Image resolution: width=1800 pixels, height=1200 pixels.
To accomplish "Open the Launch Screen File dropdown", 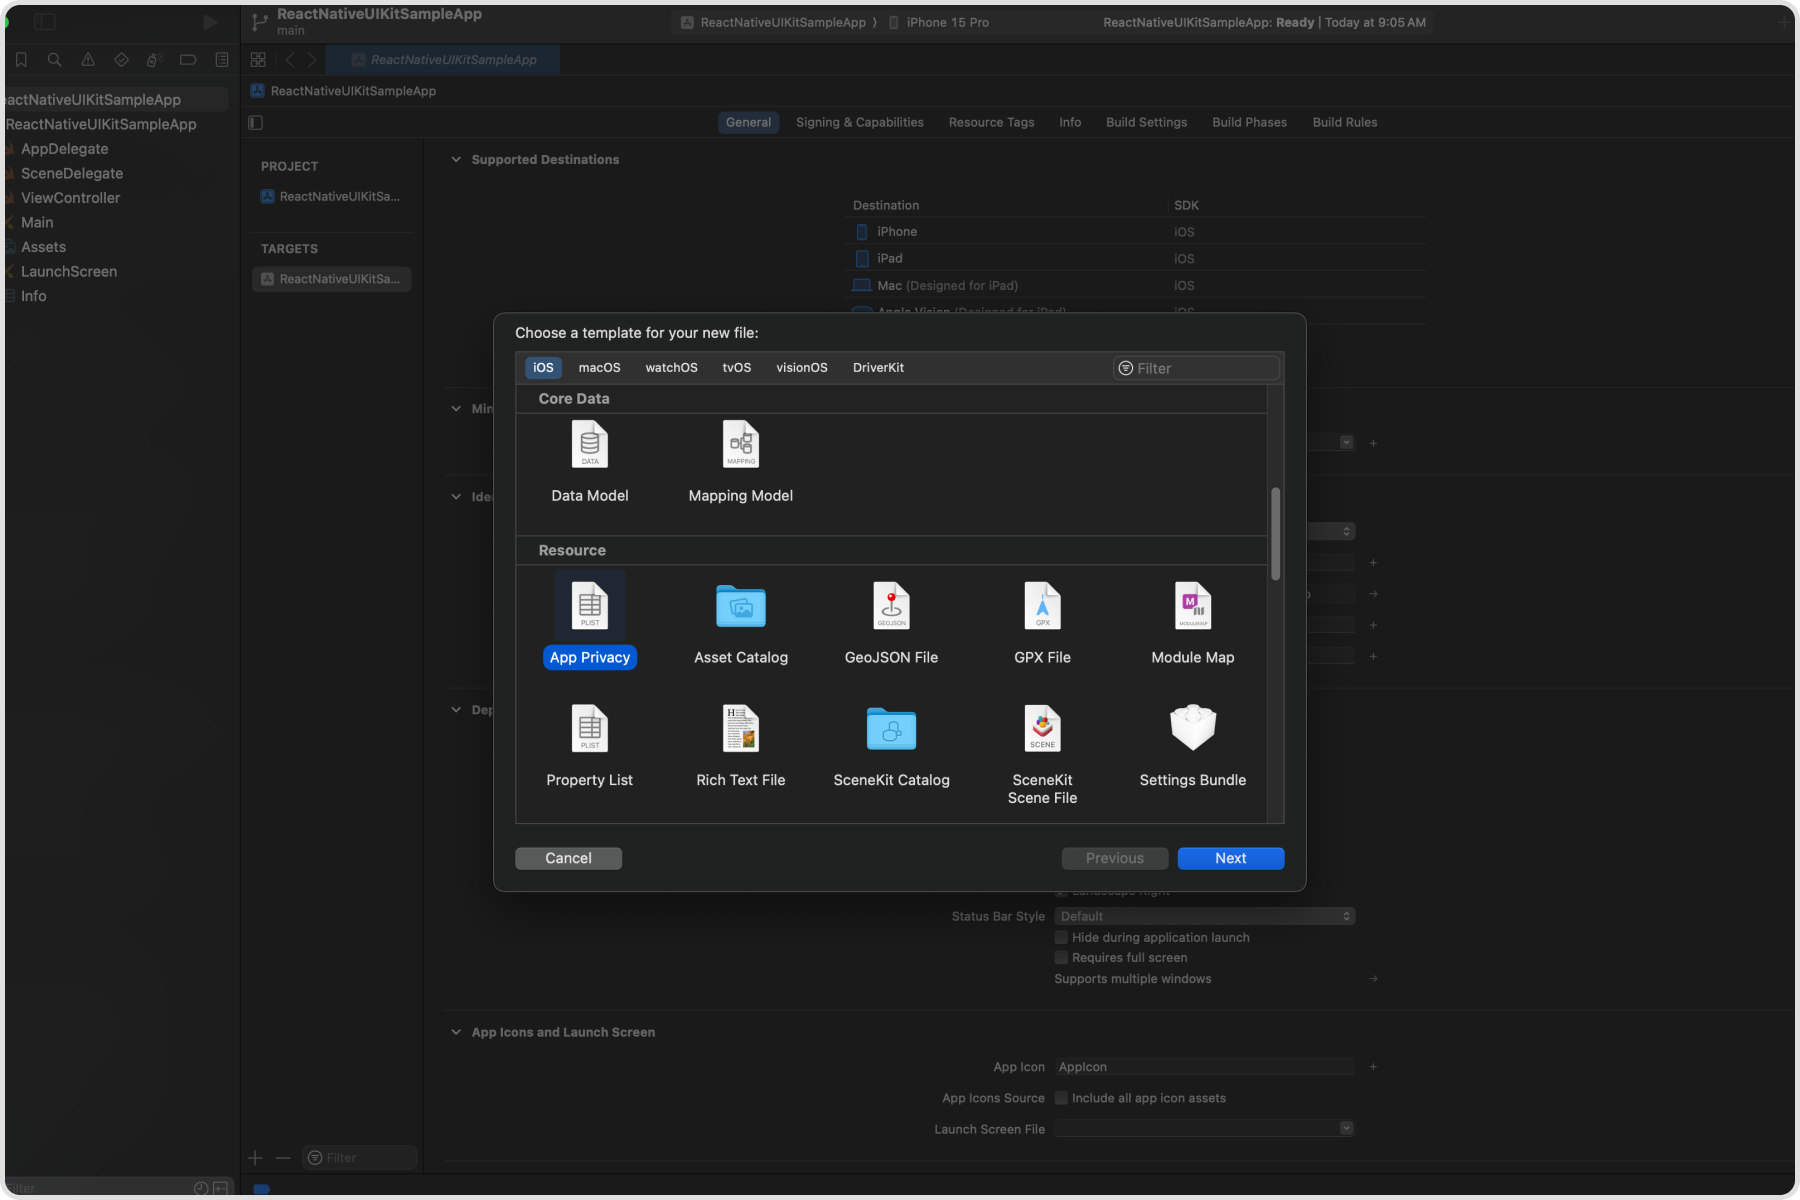I will (x=1205, y=1128).
